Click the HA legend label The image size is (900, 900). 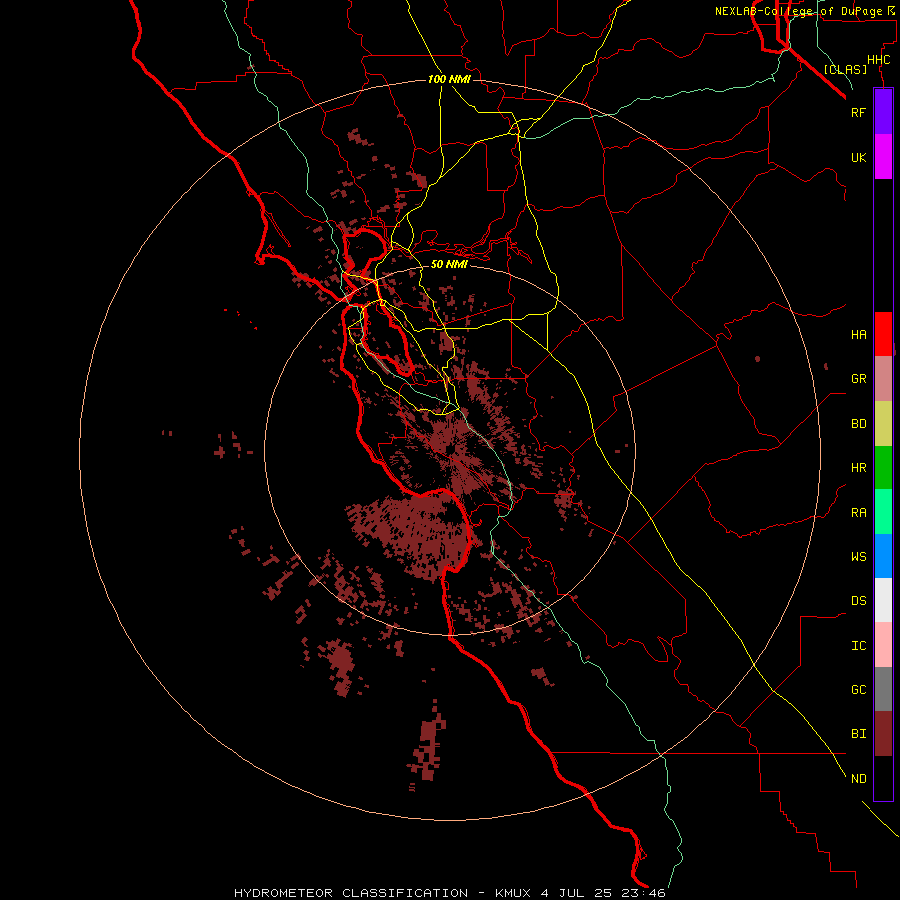858,334
